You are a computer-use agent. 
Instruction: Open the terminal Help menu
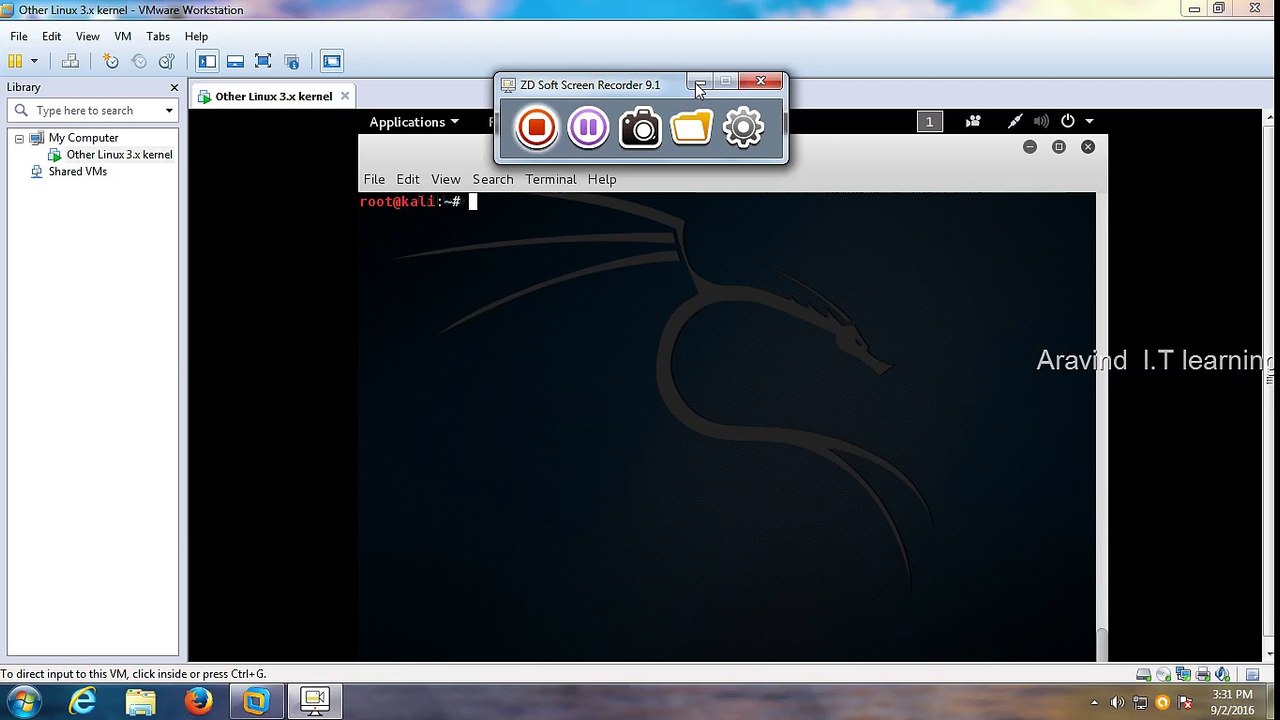pyautogui.click(x=602, y=179)
